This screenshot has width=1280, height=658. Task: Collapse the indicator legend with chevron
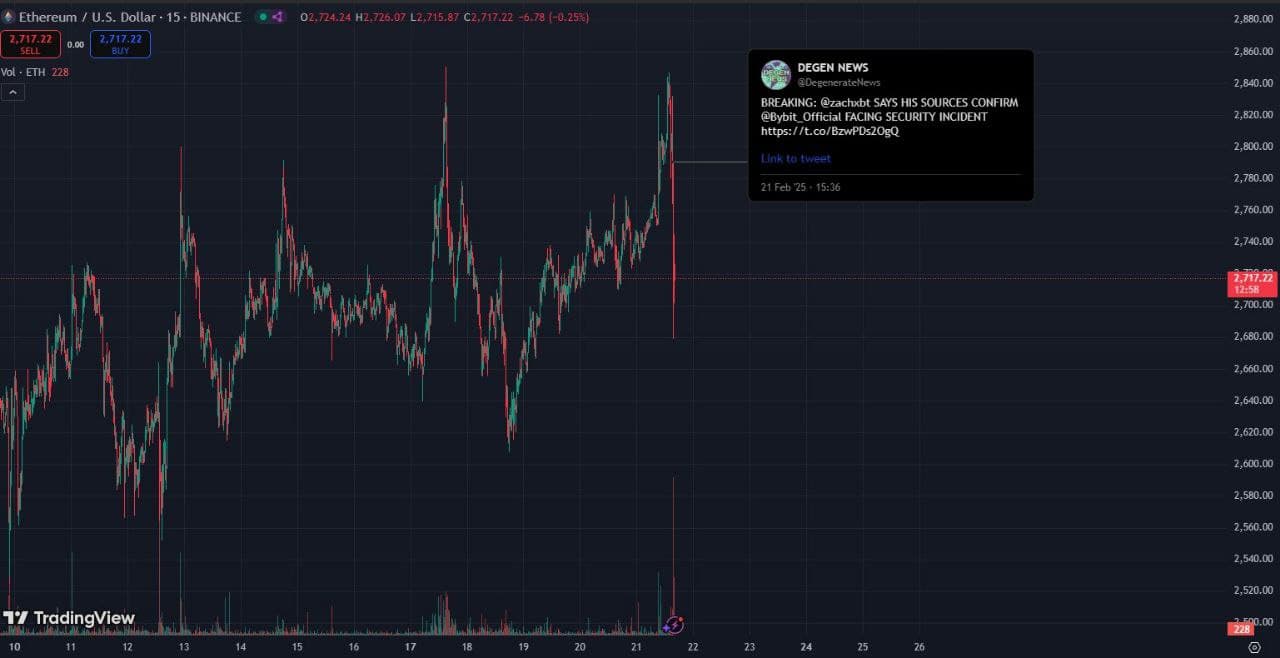tap(13, 92)
